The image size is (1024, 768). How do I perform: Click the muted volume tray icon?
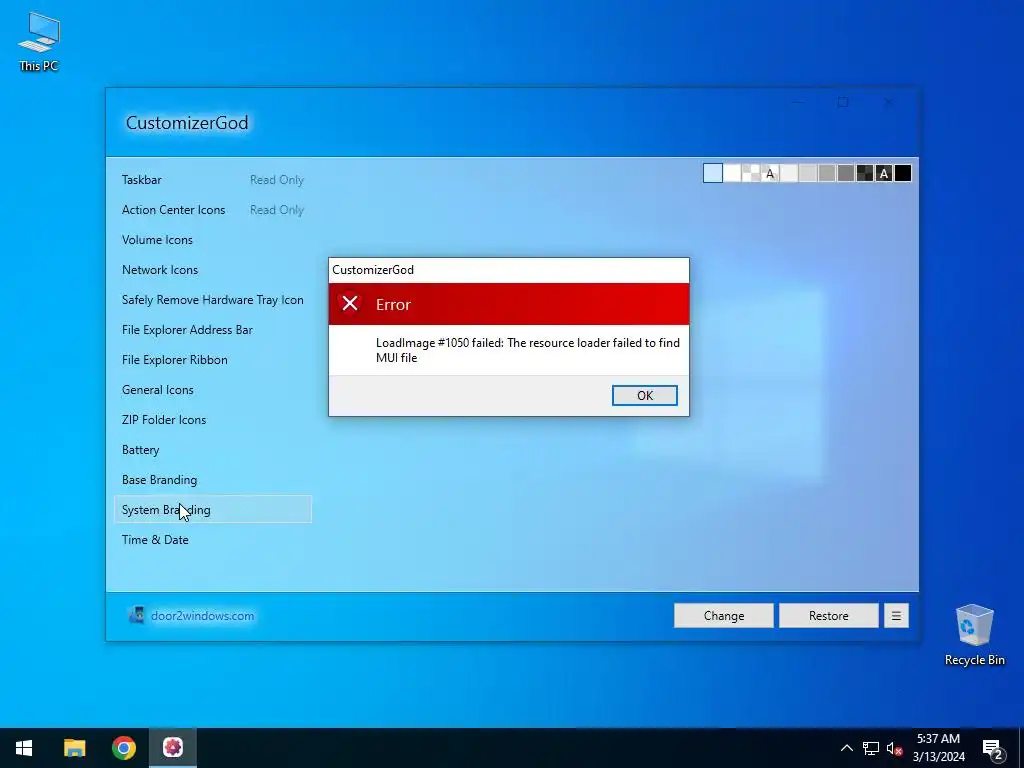pyautogui.click(x=894, y=748)
